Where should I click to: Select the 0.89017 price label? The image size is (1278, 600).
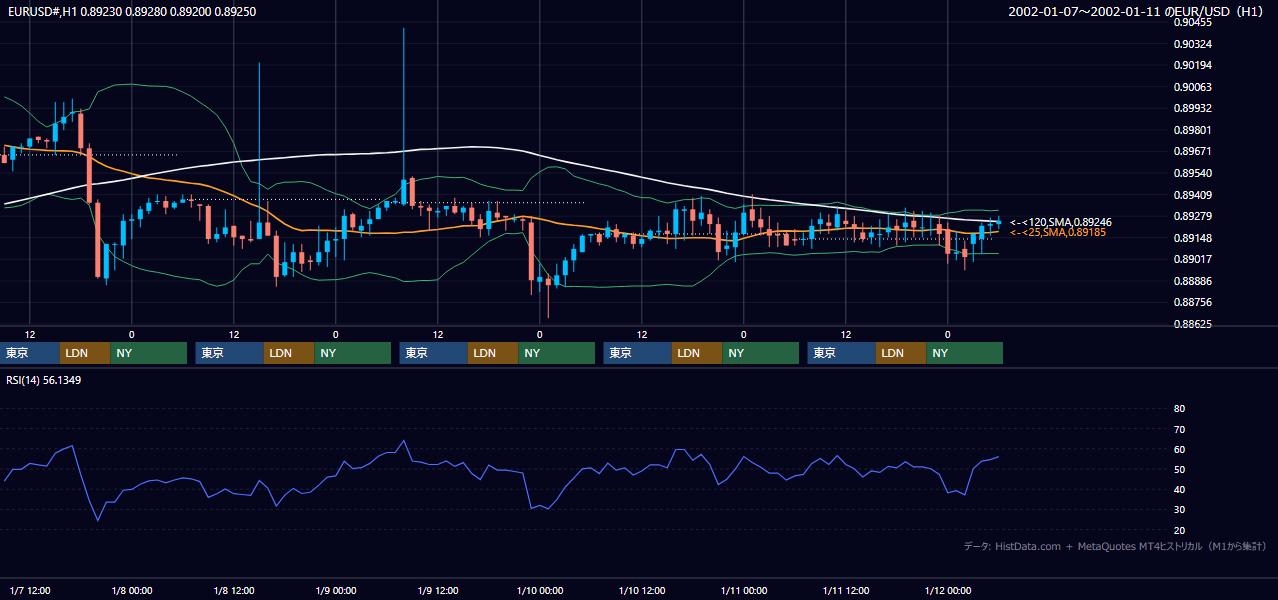(1194, 259)
